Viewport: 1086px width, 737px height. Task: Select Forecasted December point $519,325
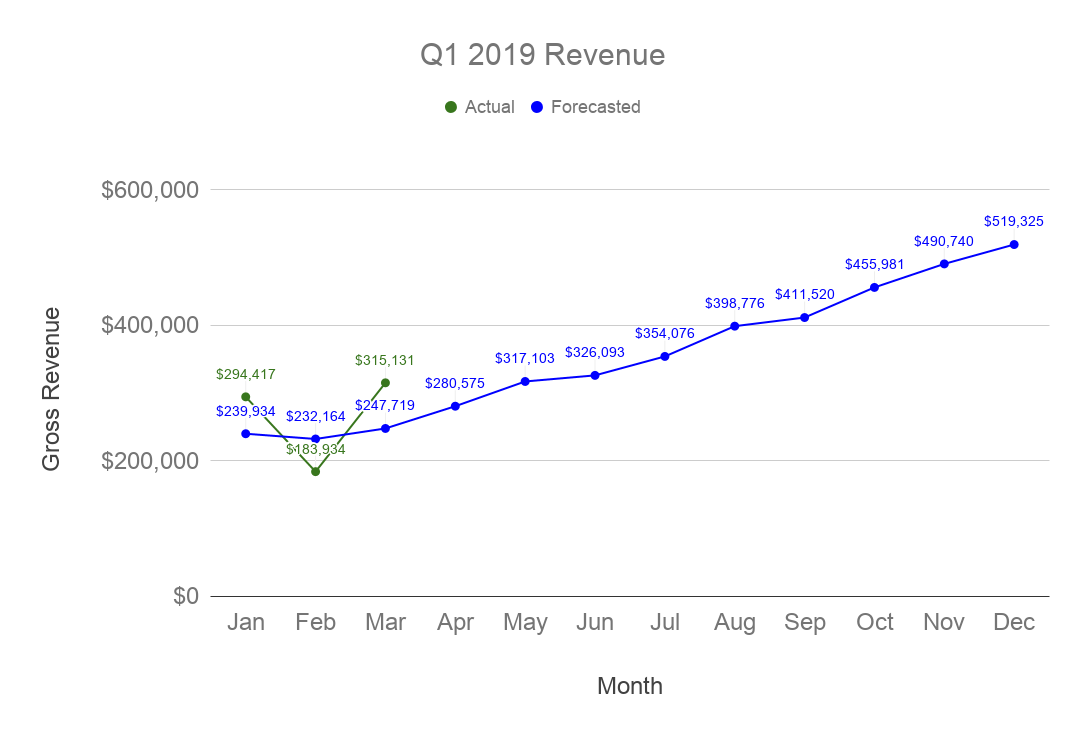click(1014, 245)
